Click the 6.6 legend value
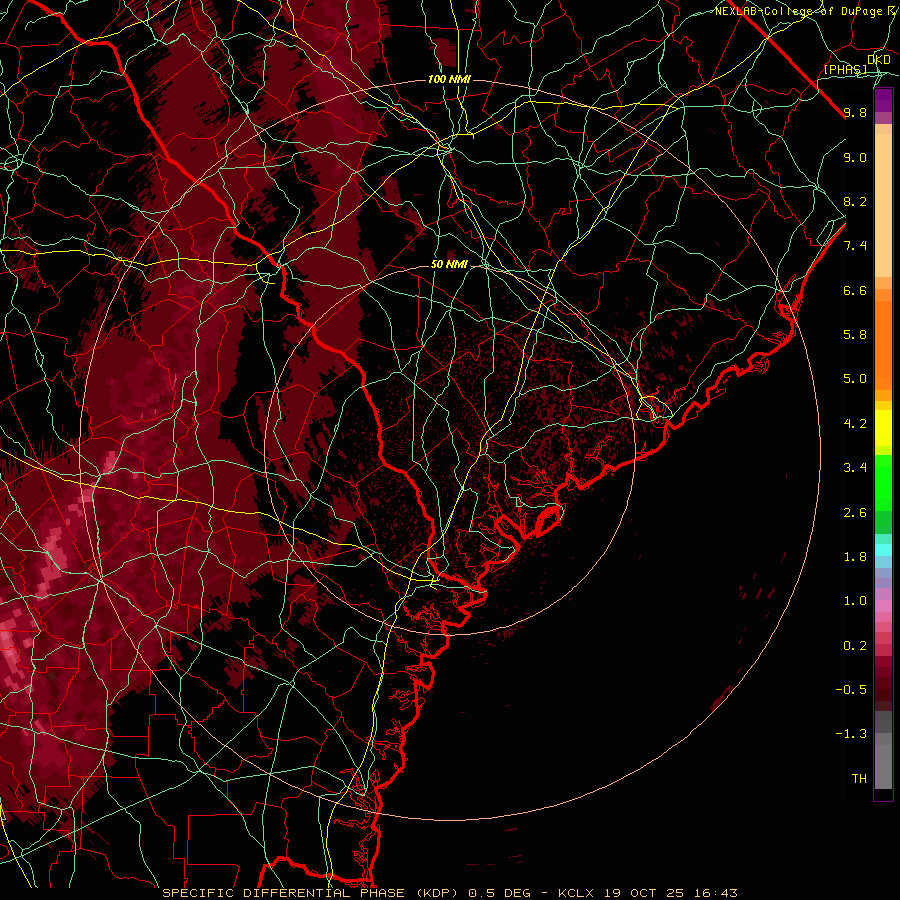 pyautogui.click(x=855, y=290)
